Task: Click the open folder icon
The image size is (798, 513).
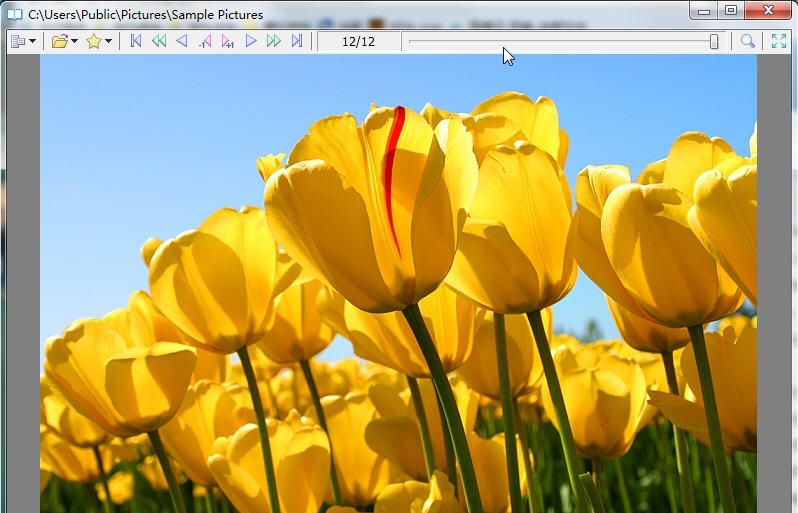Action: click(x=59, y=41)
